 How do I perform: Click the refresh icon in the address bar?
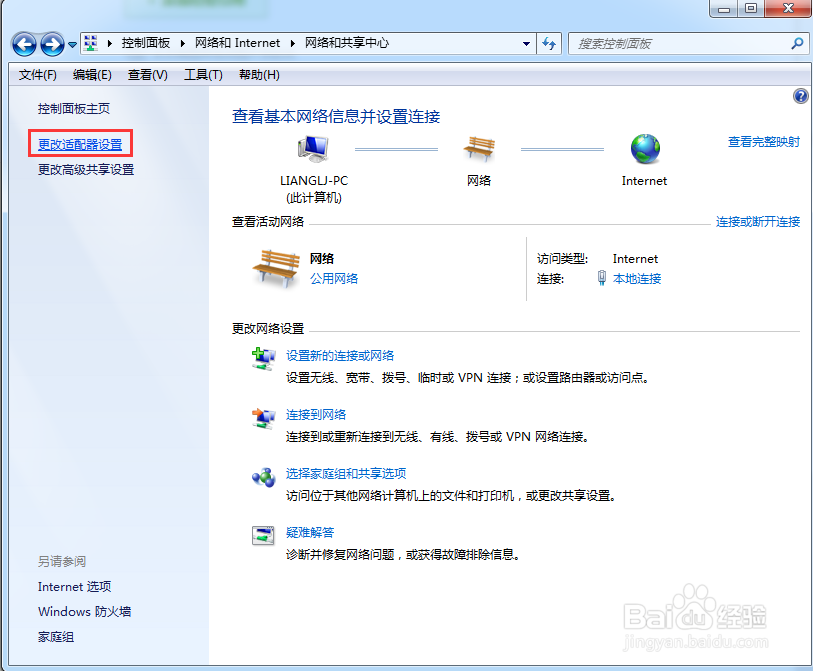point(547,43)
